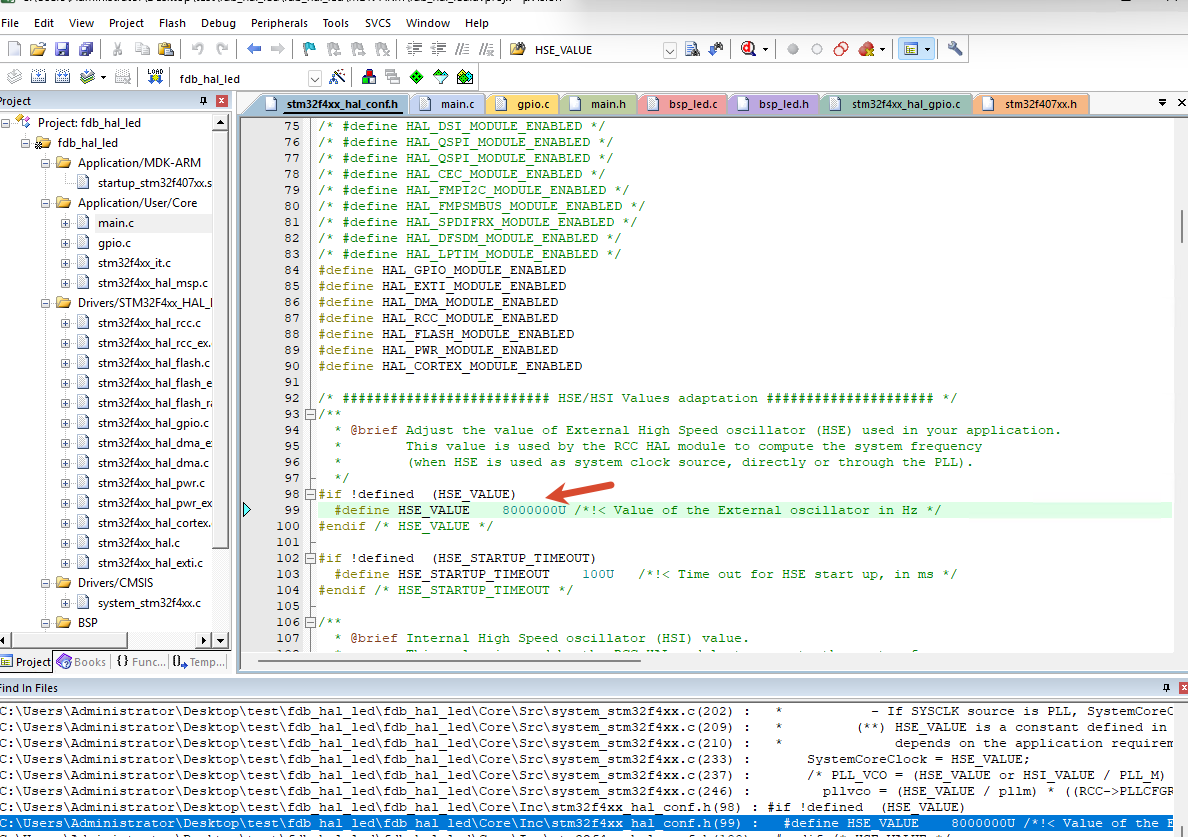Collapse the Application/MDK-ARM folder
Viewport: 1188px width, 837px height.
pos(45,163)
